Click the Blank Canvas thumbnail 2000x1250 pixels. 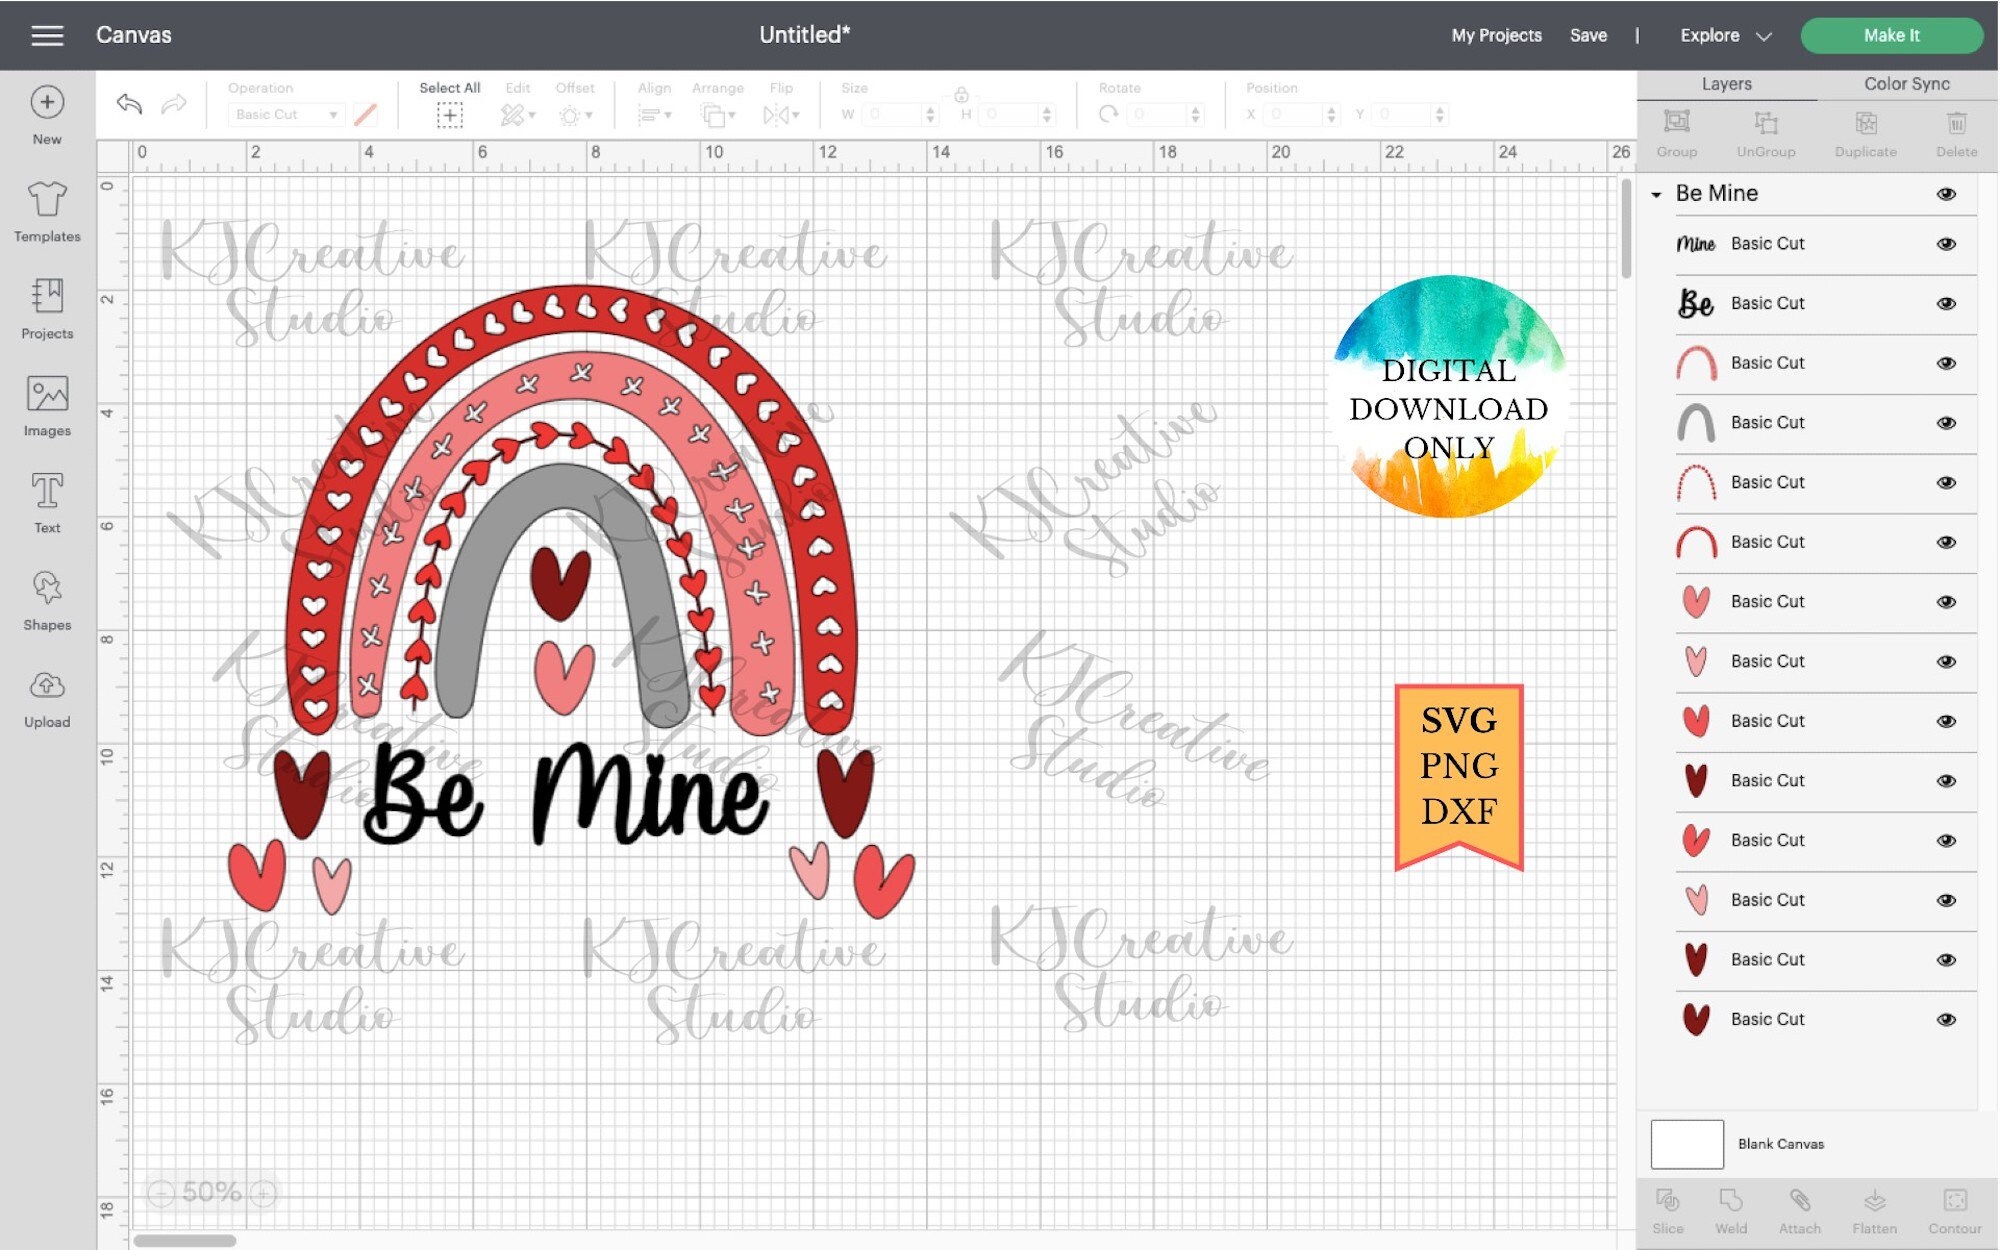pyautogui.click(x=1687, y=1144)
